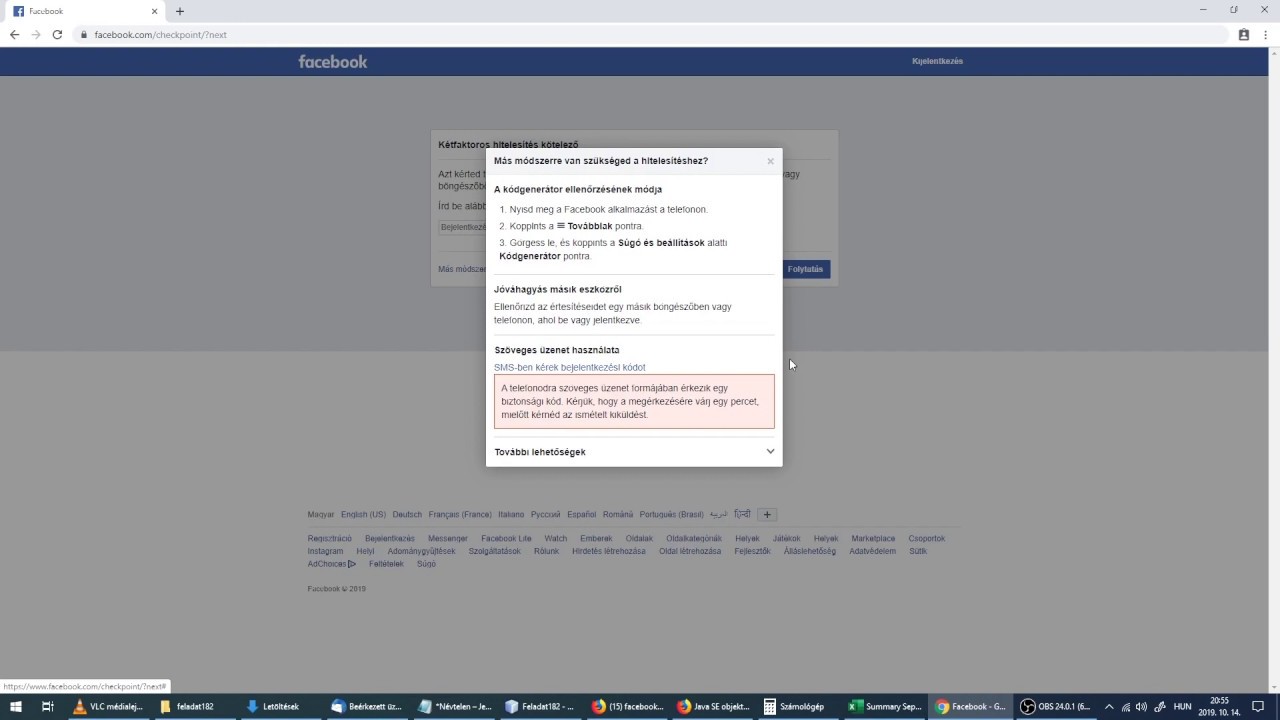Open Regisztráció footer link
The image size is (1280, 720).
(x=329, y=538)
